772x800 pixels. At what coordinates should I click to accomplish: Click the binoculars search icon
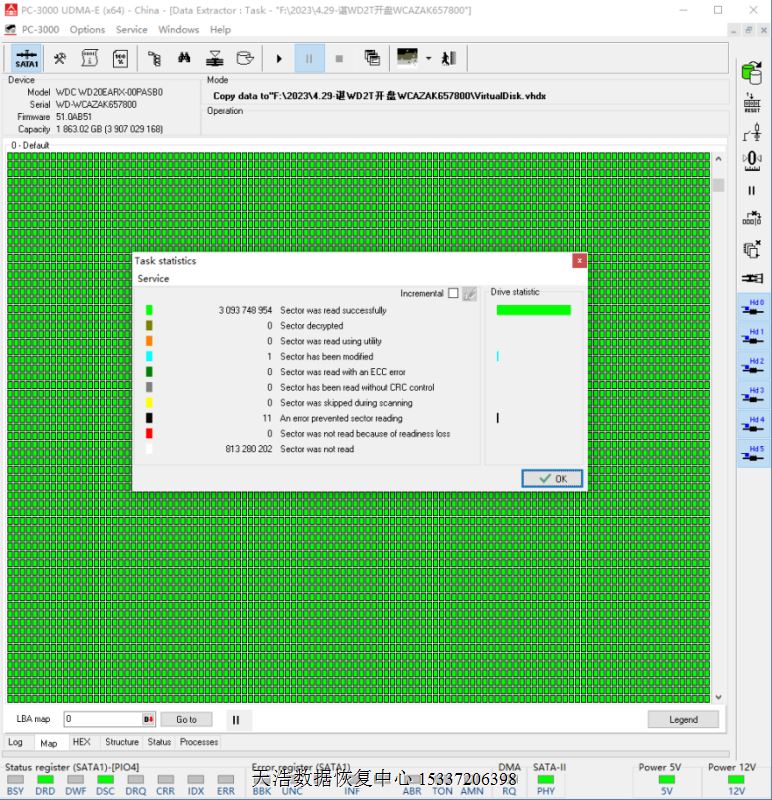(184, 58)
